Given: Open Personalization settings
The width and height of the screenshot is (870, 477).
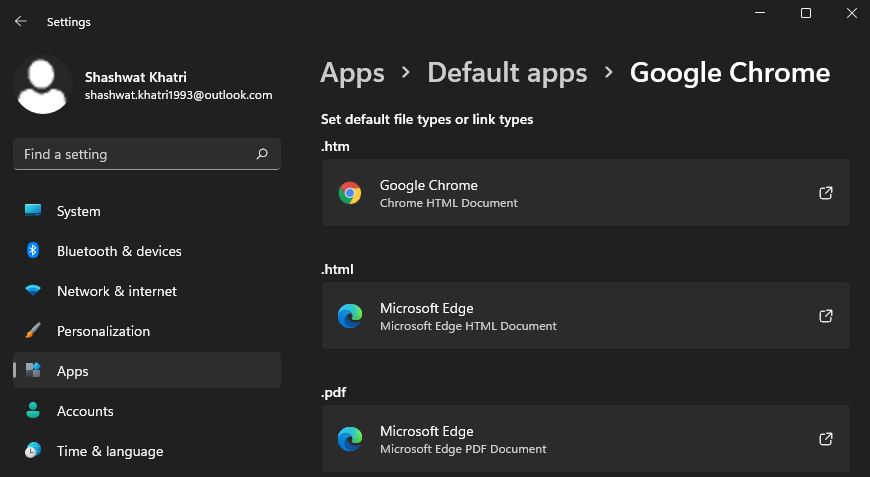Looking at the screenshot, I should point(103,331).
